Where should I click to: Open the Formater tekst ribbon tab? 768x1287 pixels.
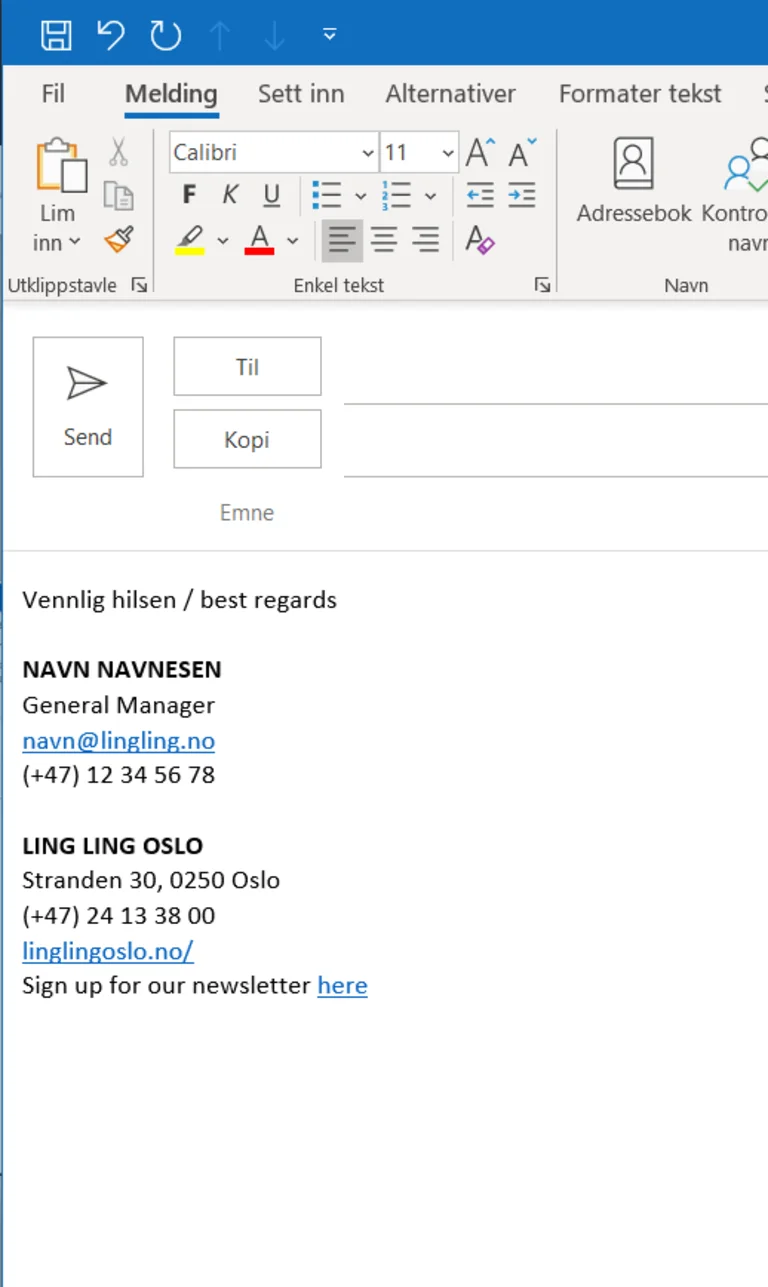click(x=640, y=94)
